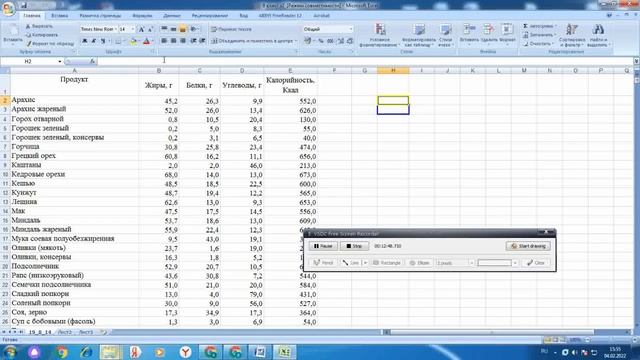Toggle bold formatting

point(84,41)
